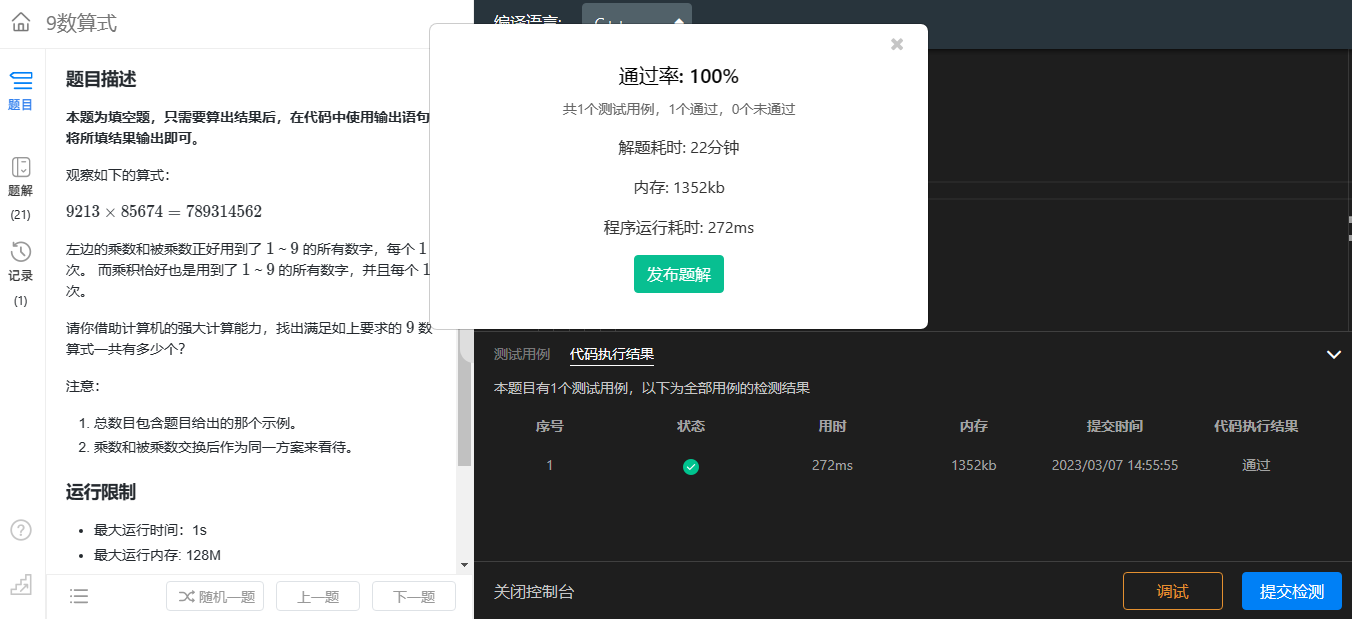This screenshot has width=1352, height=619.
Task: Click the 最大运行内存: 128M item
Action: 157,555
